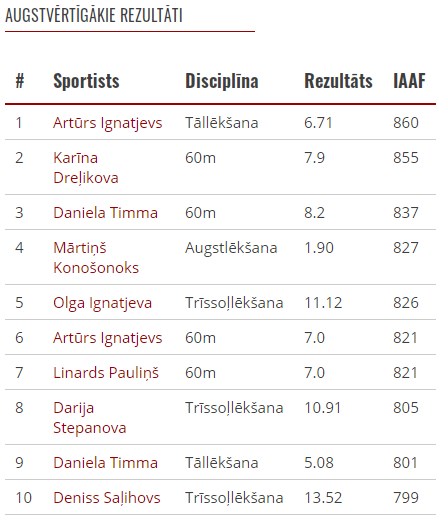Open Darija Stepanova athlete profile
Screen dimensions: 448x524
tap(90, 418)
